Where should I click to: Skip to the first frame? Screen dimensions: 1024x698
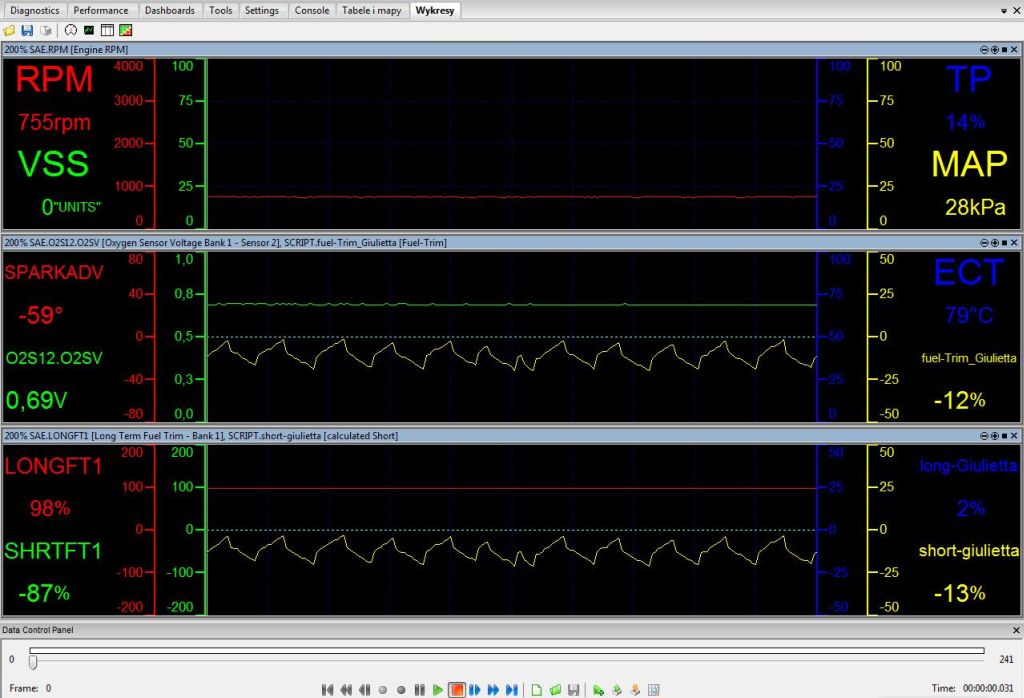[x=327, y=690]
